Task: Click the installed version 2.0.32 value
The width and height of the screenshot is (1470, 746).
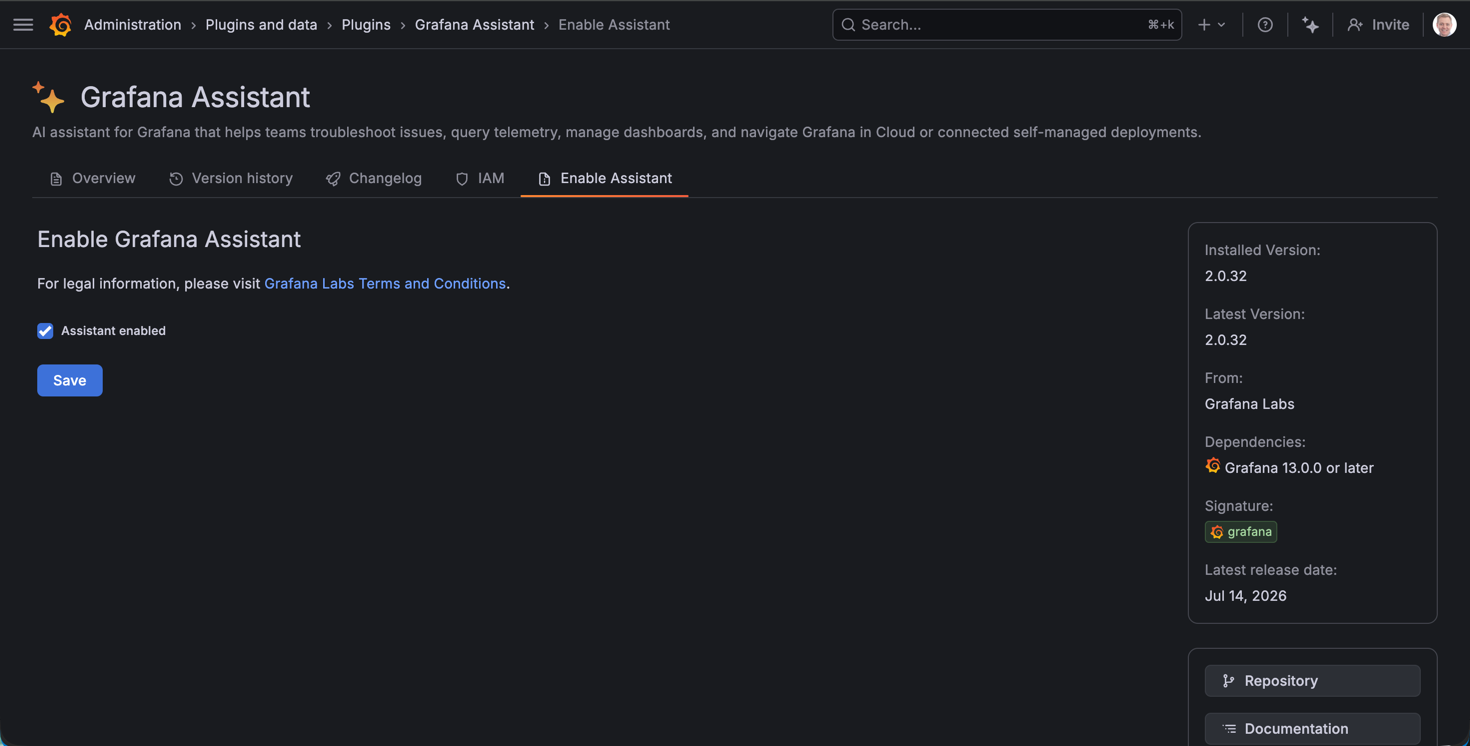Action: coord(1226,276)
